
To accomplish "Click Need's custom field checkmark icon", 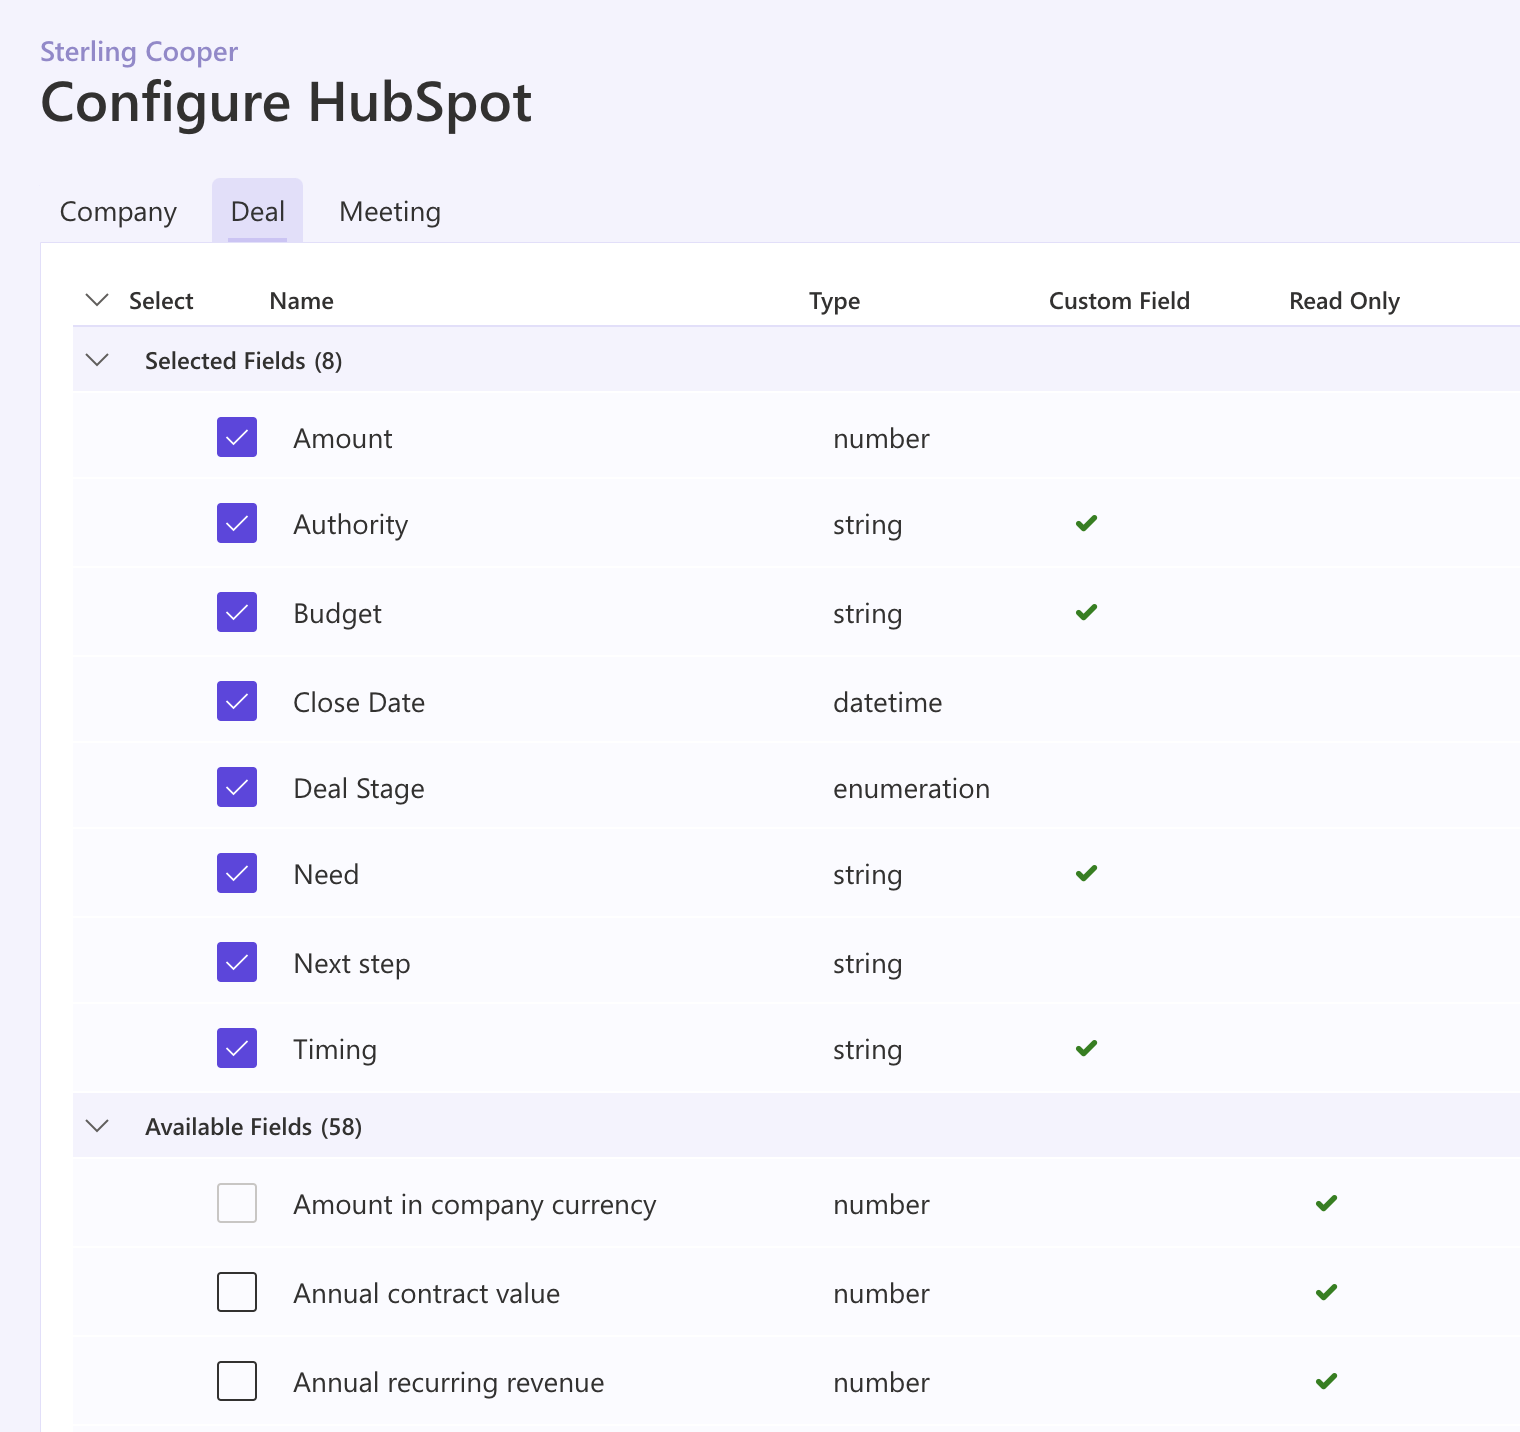I will (1086, 873).
